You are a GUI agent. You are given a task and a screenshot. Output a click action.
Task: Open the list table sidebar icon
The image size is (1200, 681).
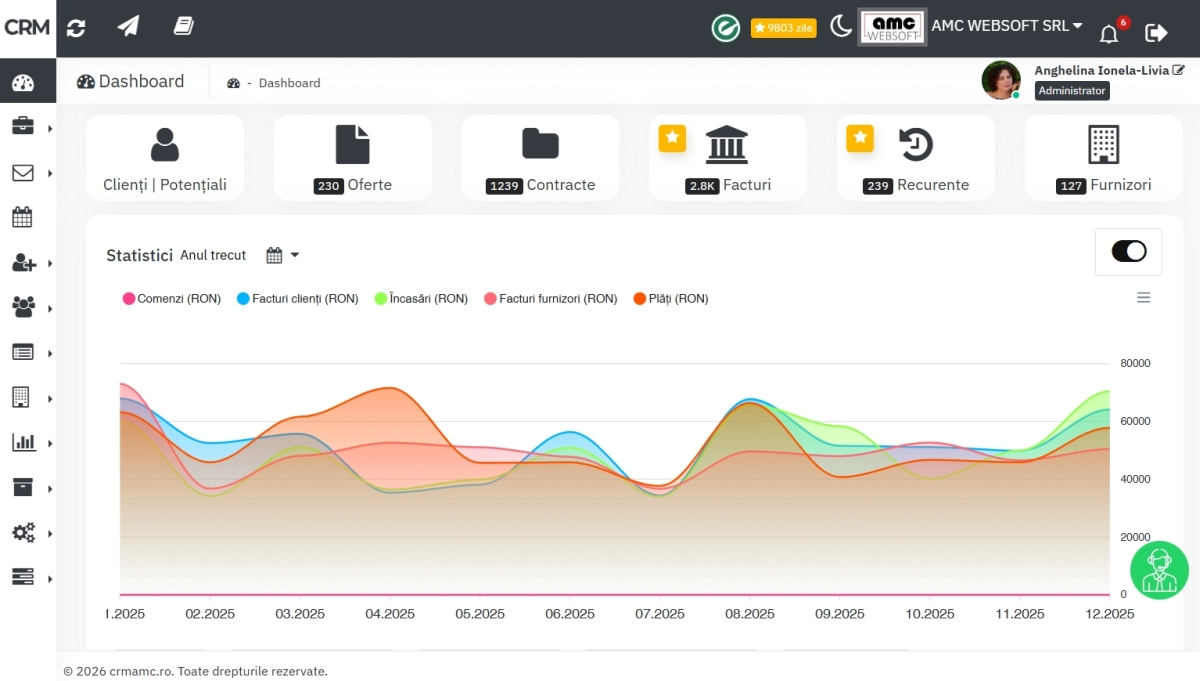tap(23, 352)
